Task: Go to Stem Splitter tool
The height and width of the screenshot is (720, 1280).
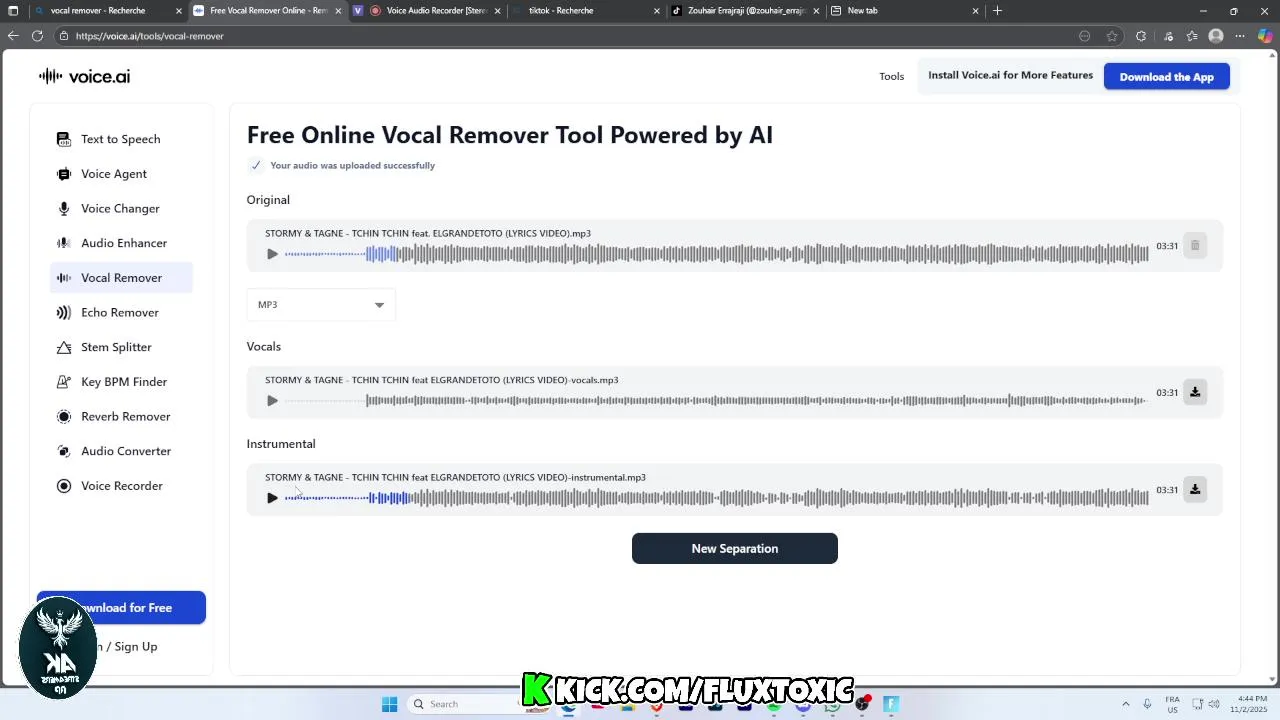Action: tap(120, 347)
